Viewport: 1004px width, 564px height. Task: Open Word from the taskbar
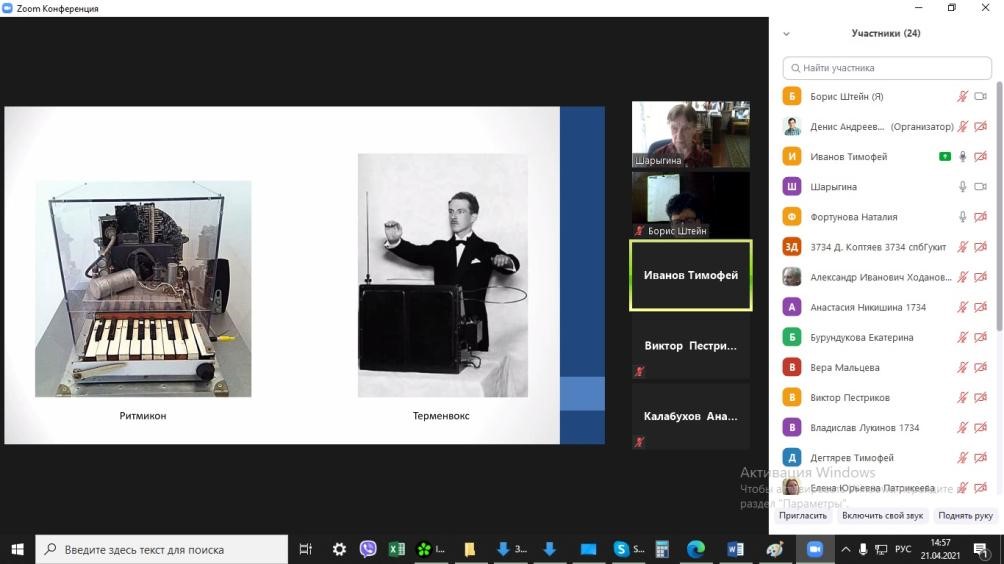[x=735, y=549]
